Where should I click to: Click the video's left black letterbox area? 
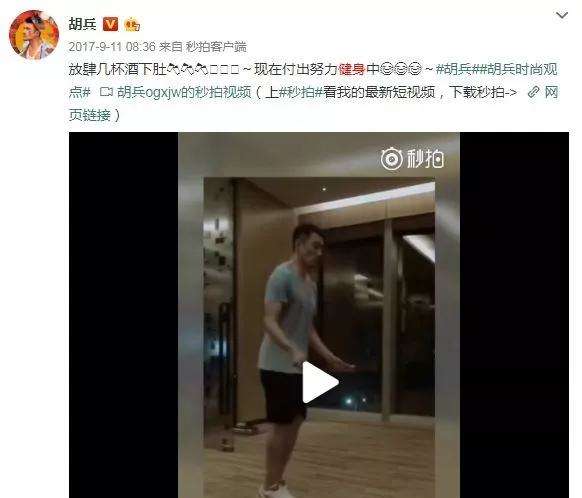tap(123, 315)
